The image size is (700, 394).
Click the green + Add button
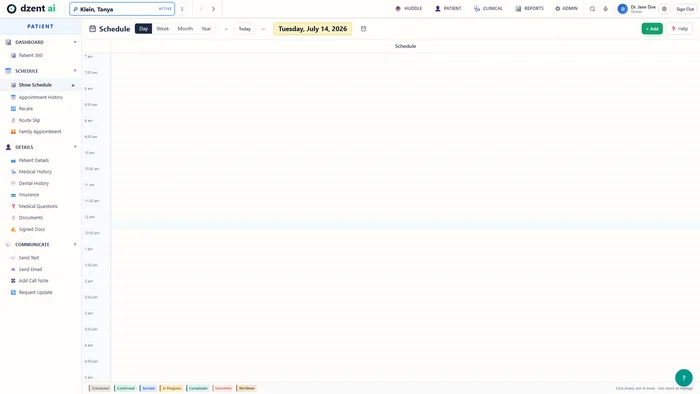[x=652, y=29]
